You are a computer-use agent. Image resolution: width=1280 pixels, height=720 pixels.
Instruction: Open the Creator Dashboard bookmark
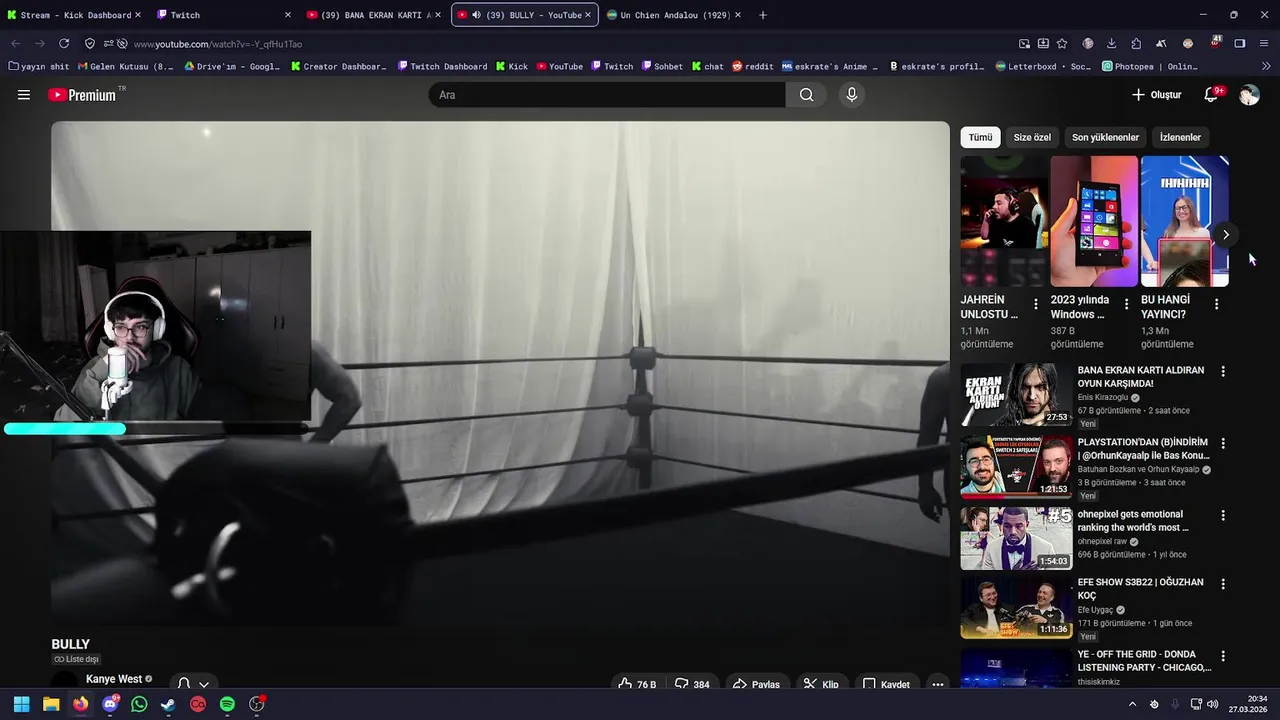click(338, 66)
